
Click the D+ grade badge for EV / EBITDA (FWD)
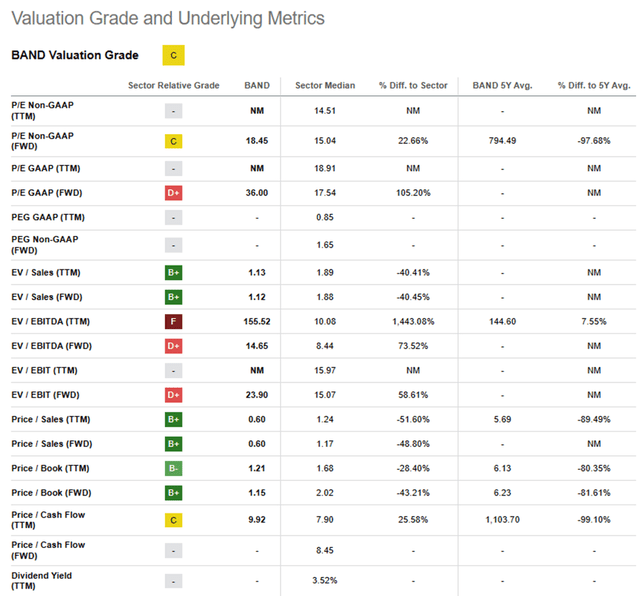click(173, 346)
